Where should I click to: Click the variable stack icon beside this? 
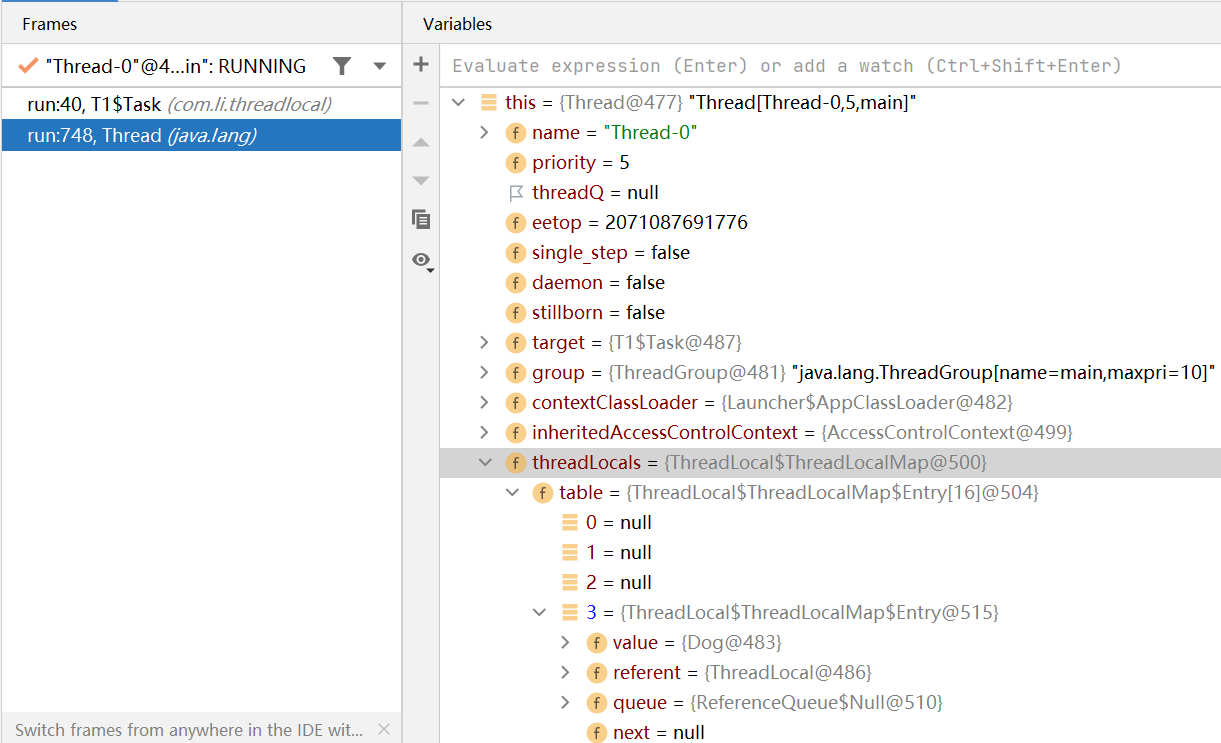tap(489, 103)
